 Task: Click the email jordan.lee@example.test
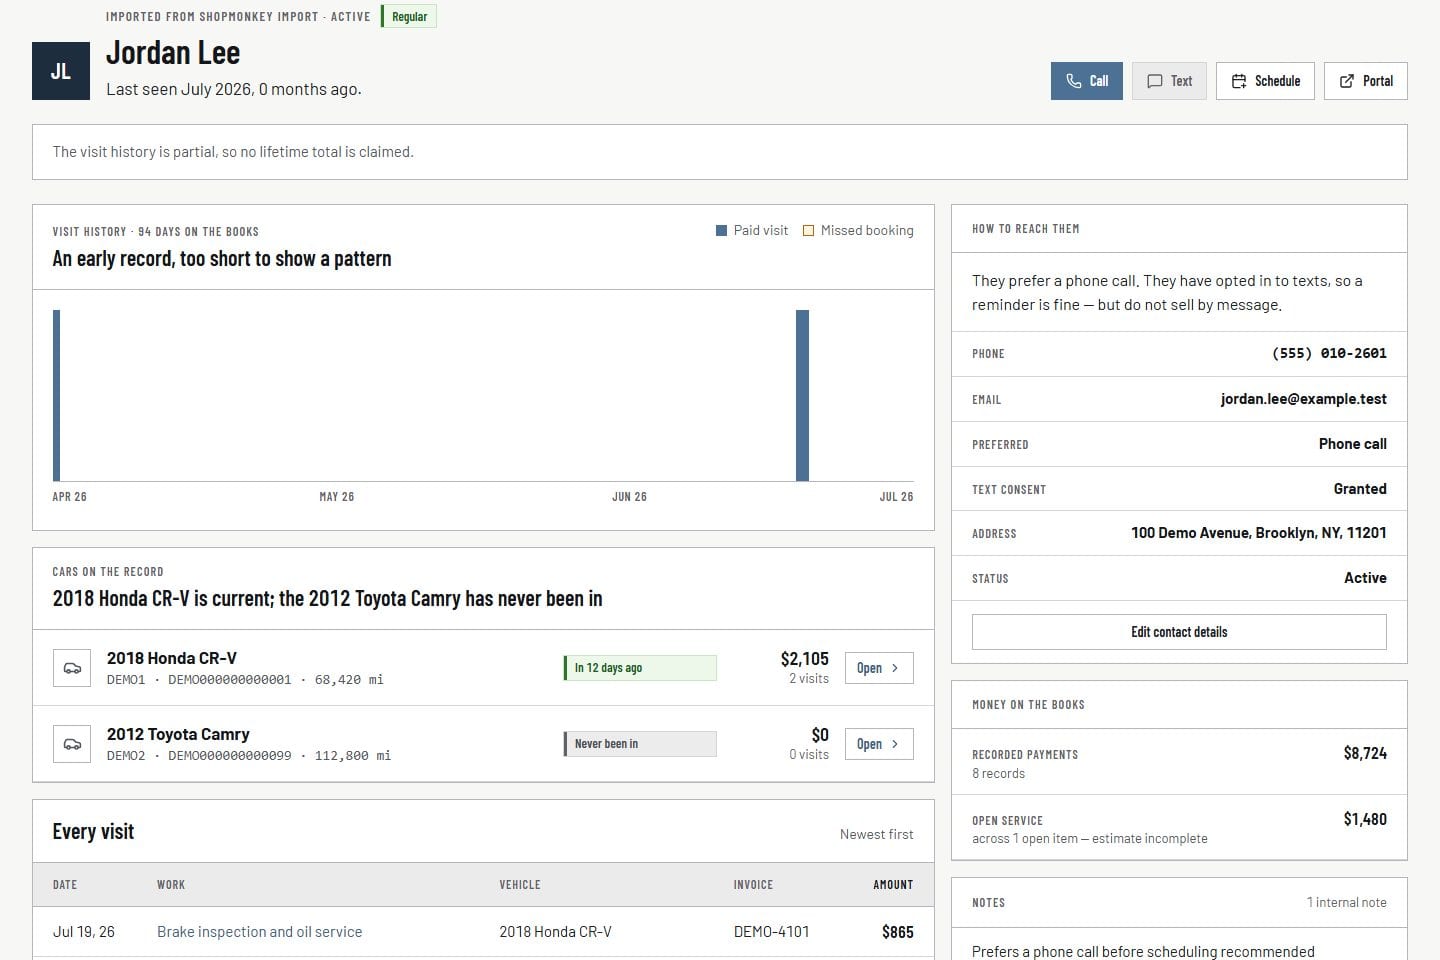pyautogui.click(x=1303, y=399)
